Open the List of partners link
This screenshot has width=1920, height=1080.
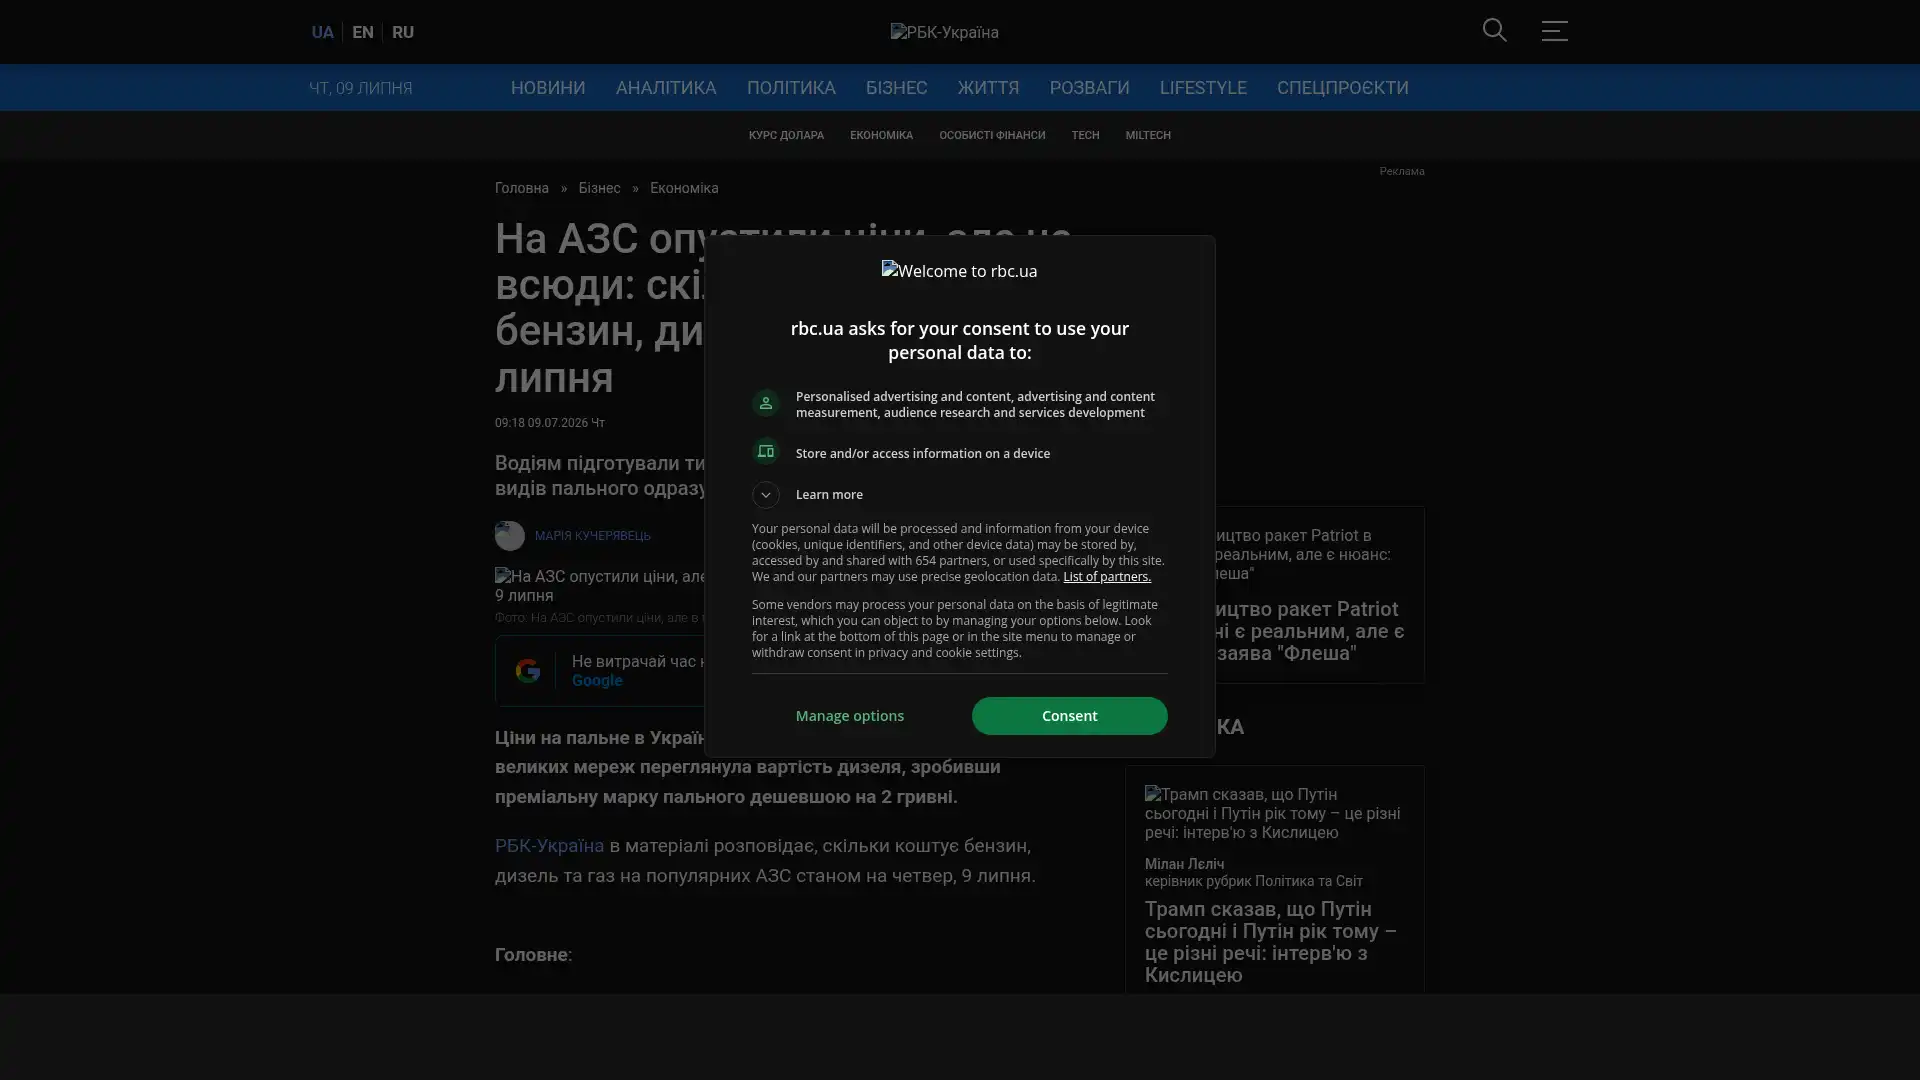[x=1106, y=577]
